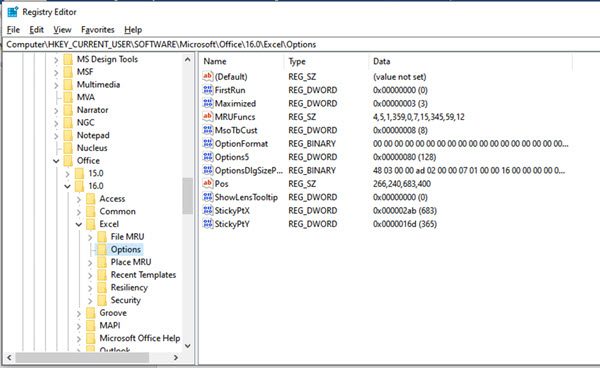Click the Notepad folder icon

(68, 135)
